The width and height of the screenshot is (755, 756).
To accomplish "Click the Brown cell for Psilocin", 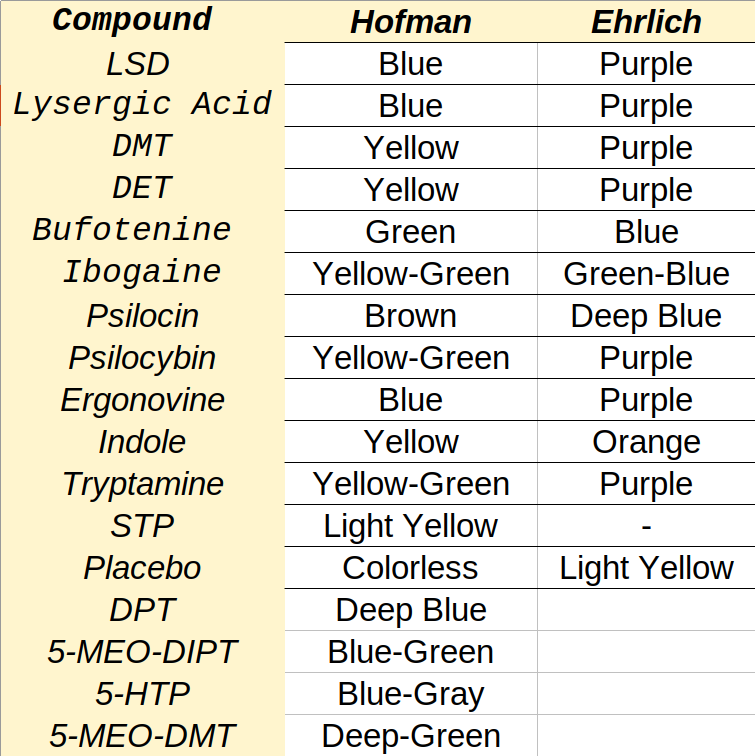I will [411, 315].
